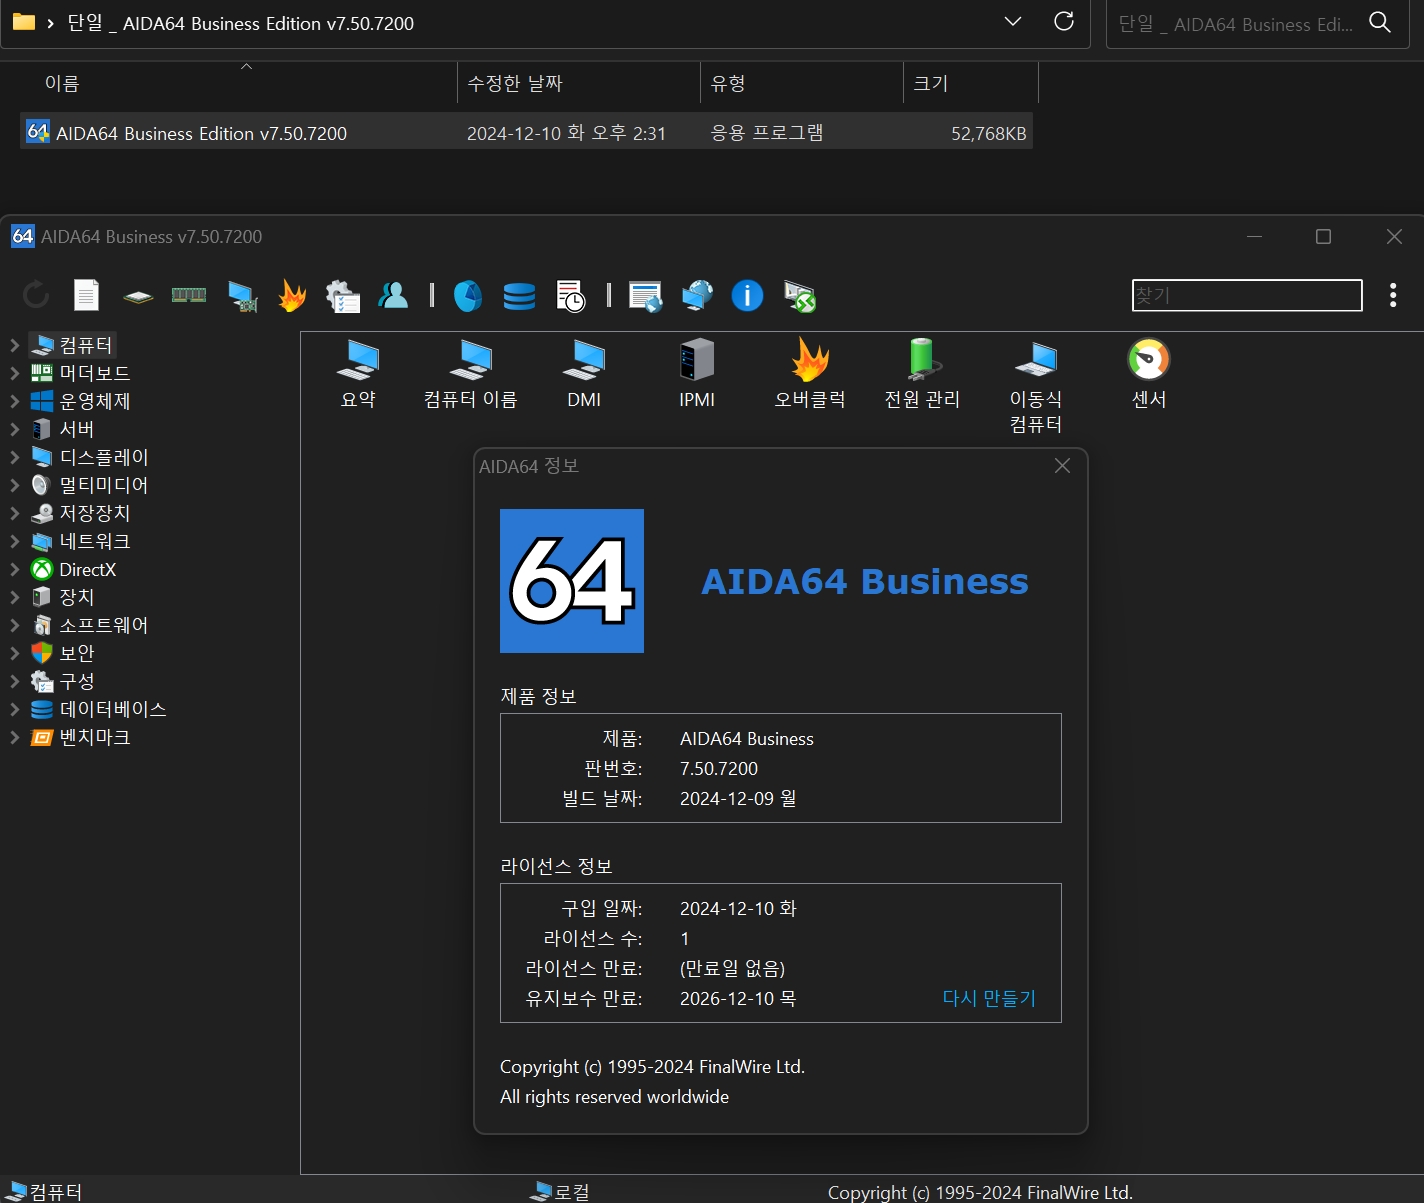
Task: Open the Explorer address bar history dropdown
Action: coord(1012,22)
